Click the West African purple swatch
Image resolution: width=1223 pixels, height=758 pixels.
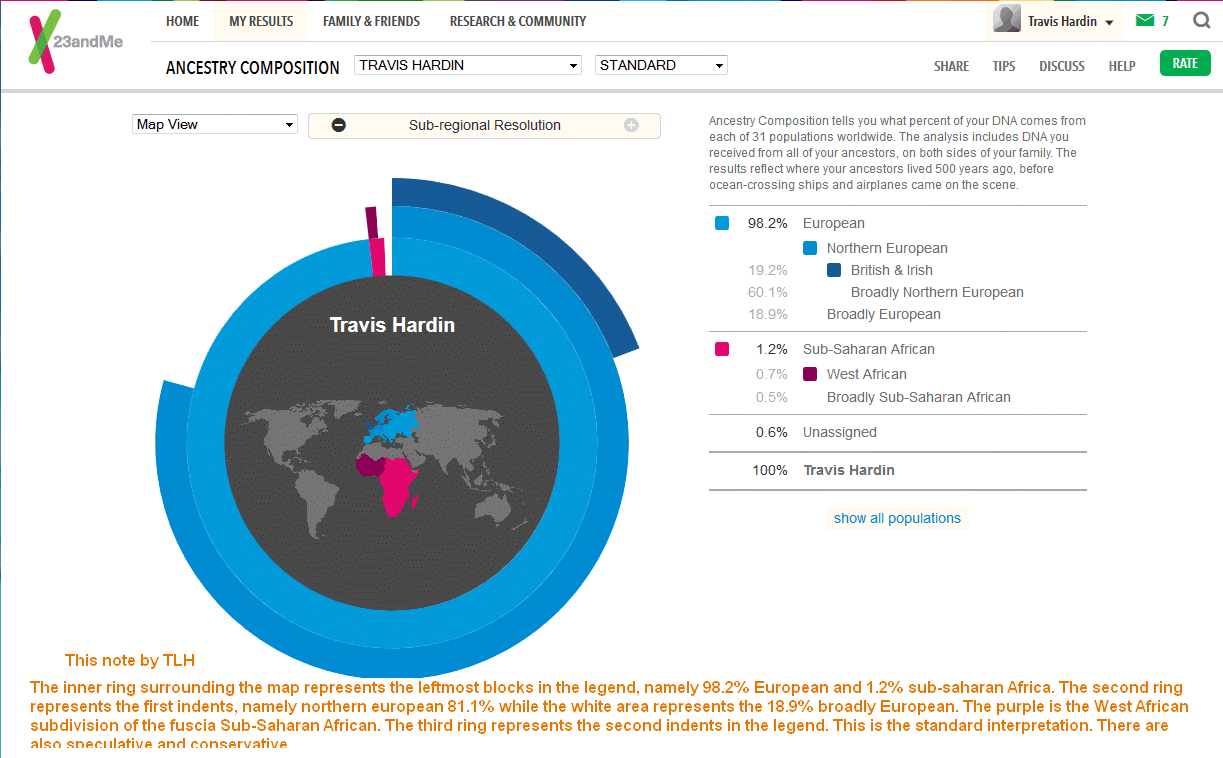point(810,374)
